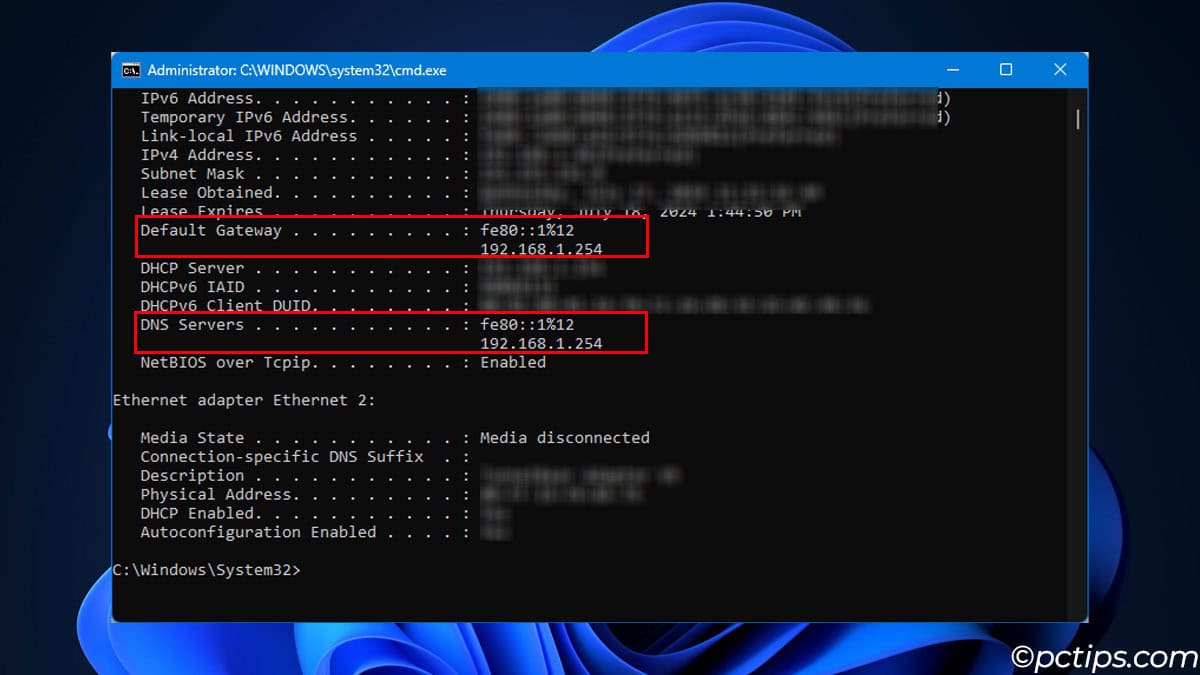This screenshot has height=675, width=1200.
Task: Click the title text "Administrator: C:\WINDOWS\system32\cmd.exe"
Action: [x=297, y=70]
